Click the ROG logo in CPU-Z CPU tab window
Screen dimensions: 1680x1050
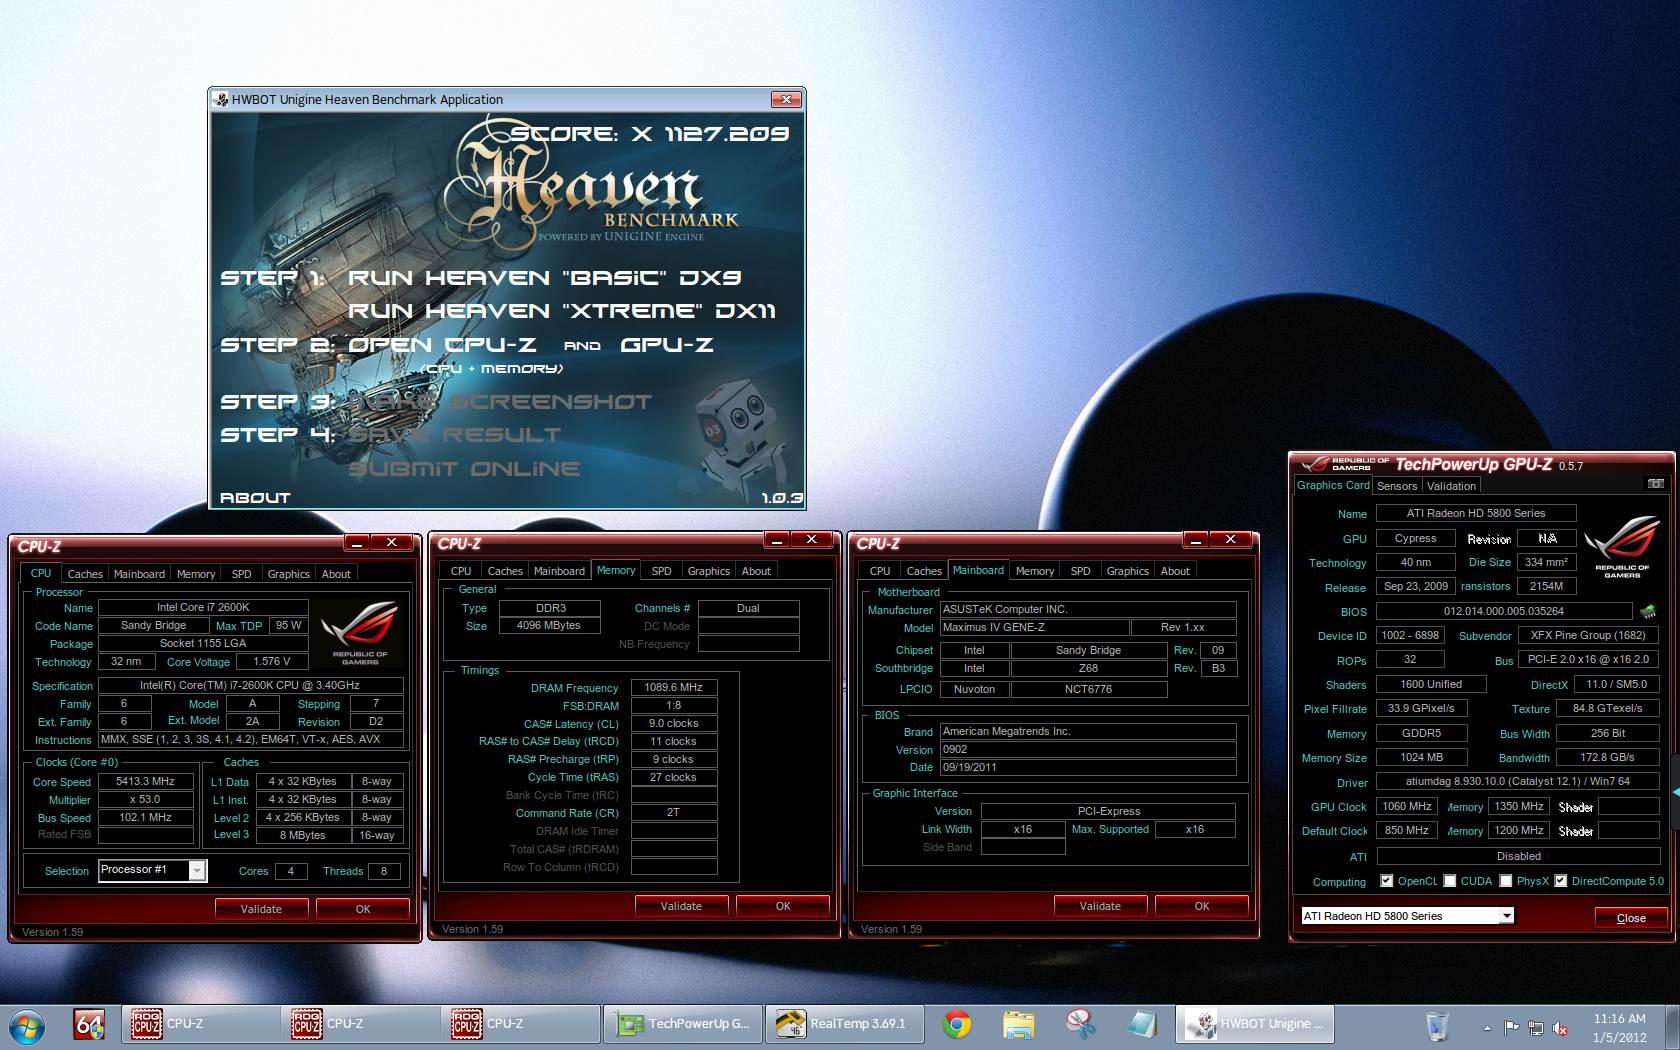tap(360, 633)
